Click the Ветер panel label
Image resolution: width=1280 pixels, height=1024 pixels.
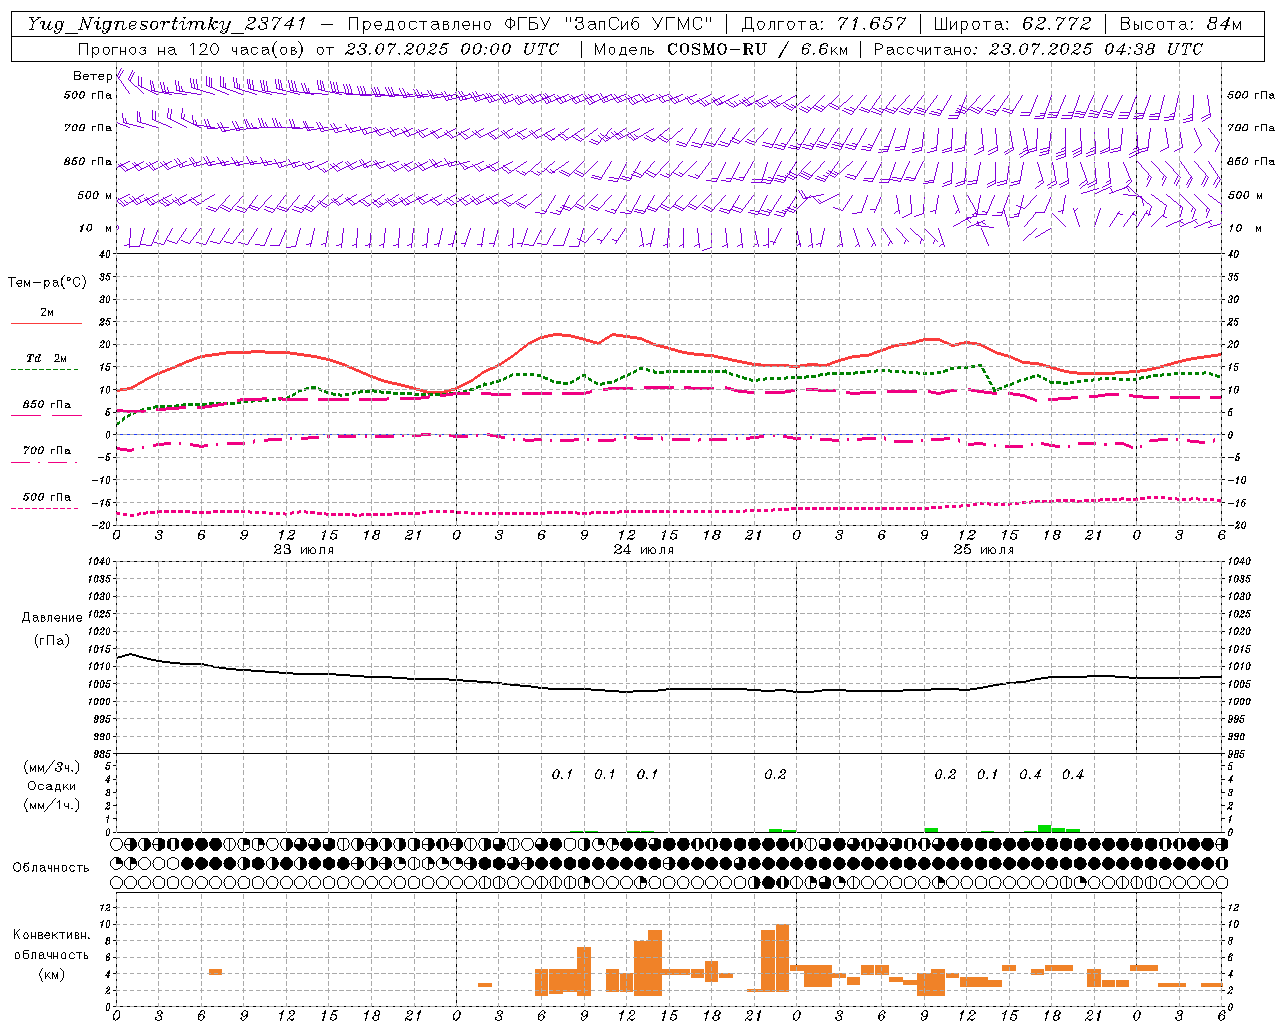coord(92,76)
